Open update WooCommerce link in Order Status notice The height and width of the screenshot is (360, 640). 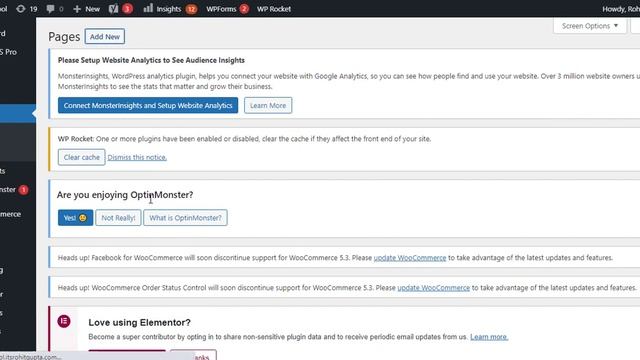(x=433, y=288)
